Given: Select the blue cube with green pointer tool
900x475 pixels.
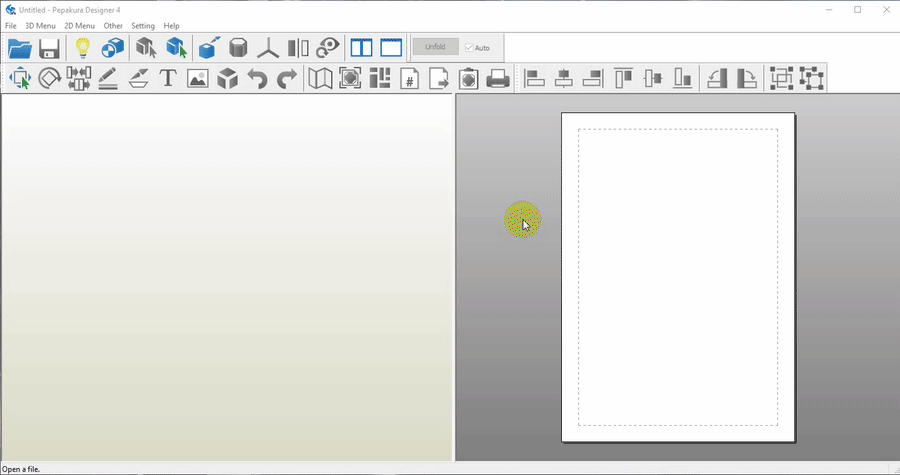Looking at the screenshot, I should coord(176,48).
